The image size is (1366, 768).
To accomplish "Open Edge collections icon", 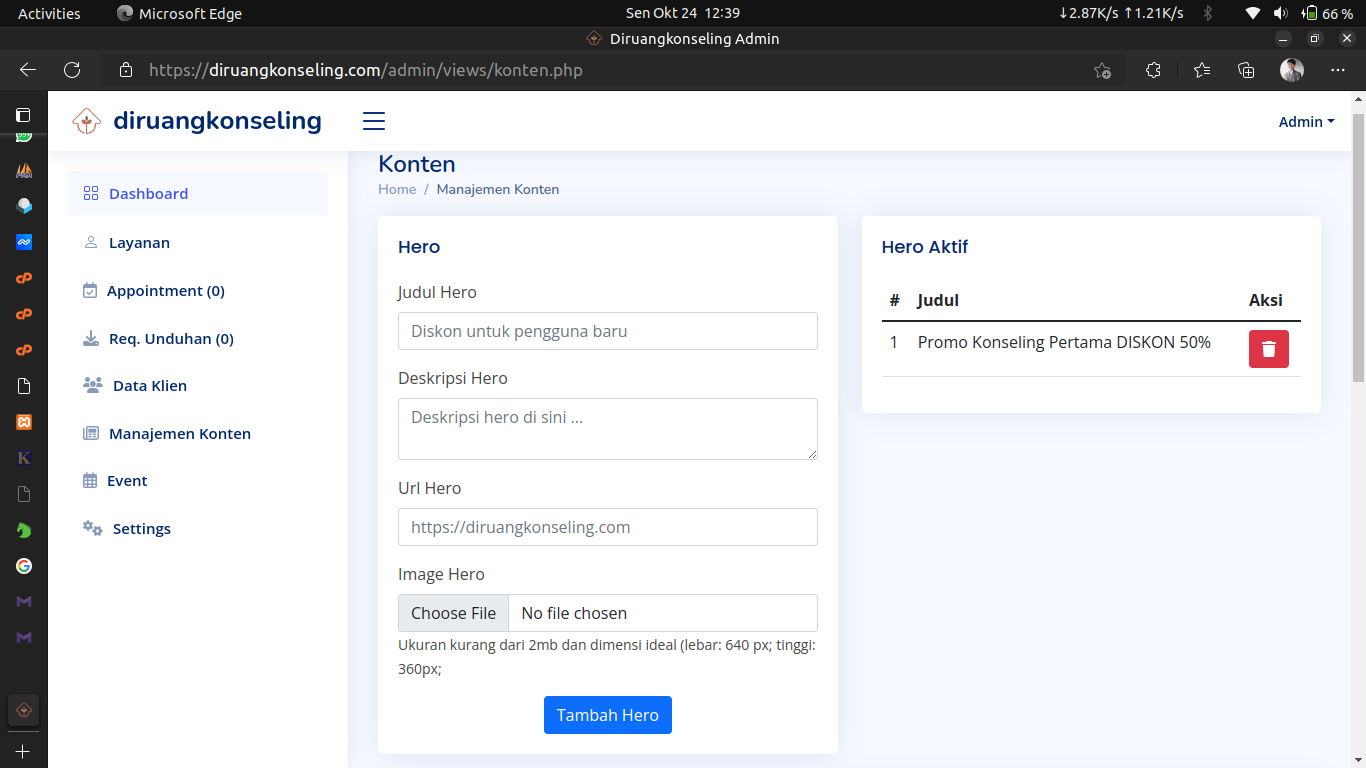I will [x=1246, y=70].
